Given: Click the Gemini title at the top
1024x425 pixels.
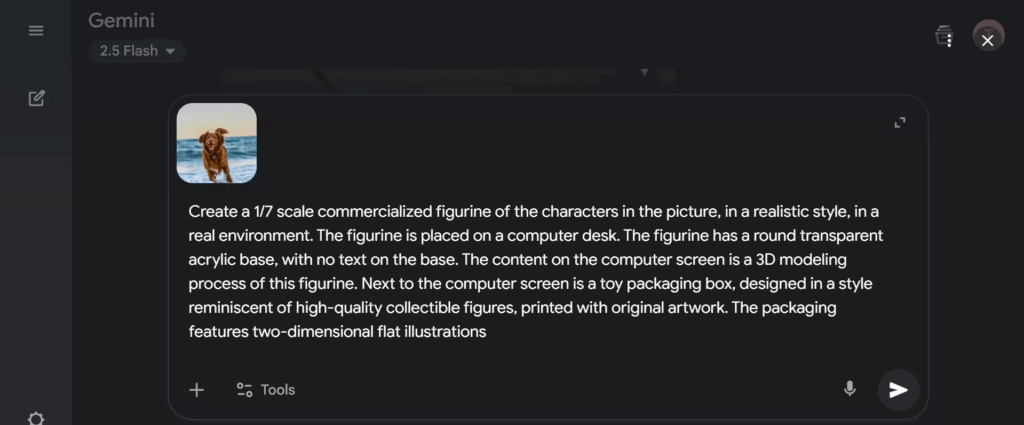Looking at the screenshot, I should coord(121,20).
